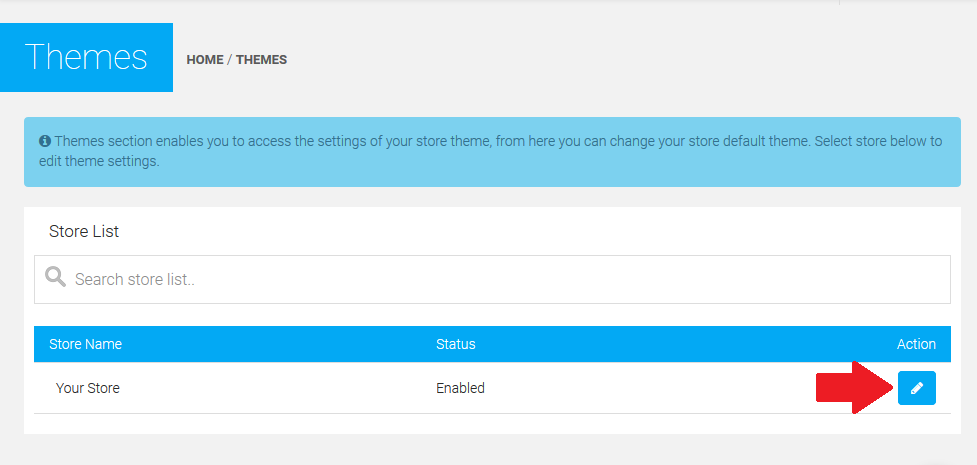Image resolution: width=977 pixels, height=465 pixels.
Task: Go to HOME via the breadcrumb
Action: (x=205, y=60)
